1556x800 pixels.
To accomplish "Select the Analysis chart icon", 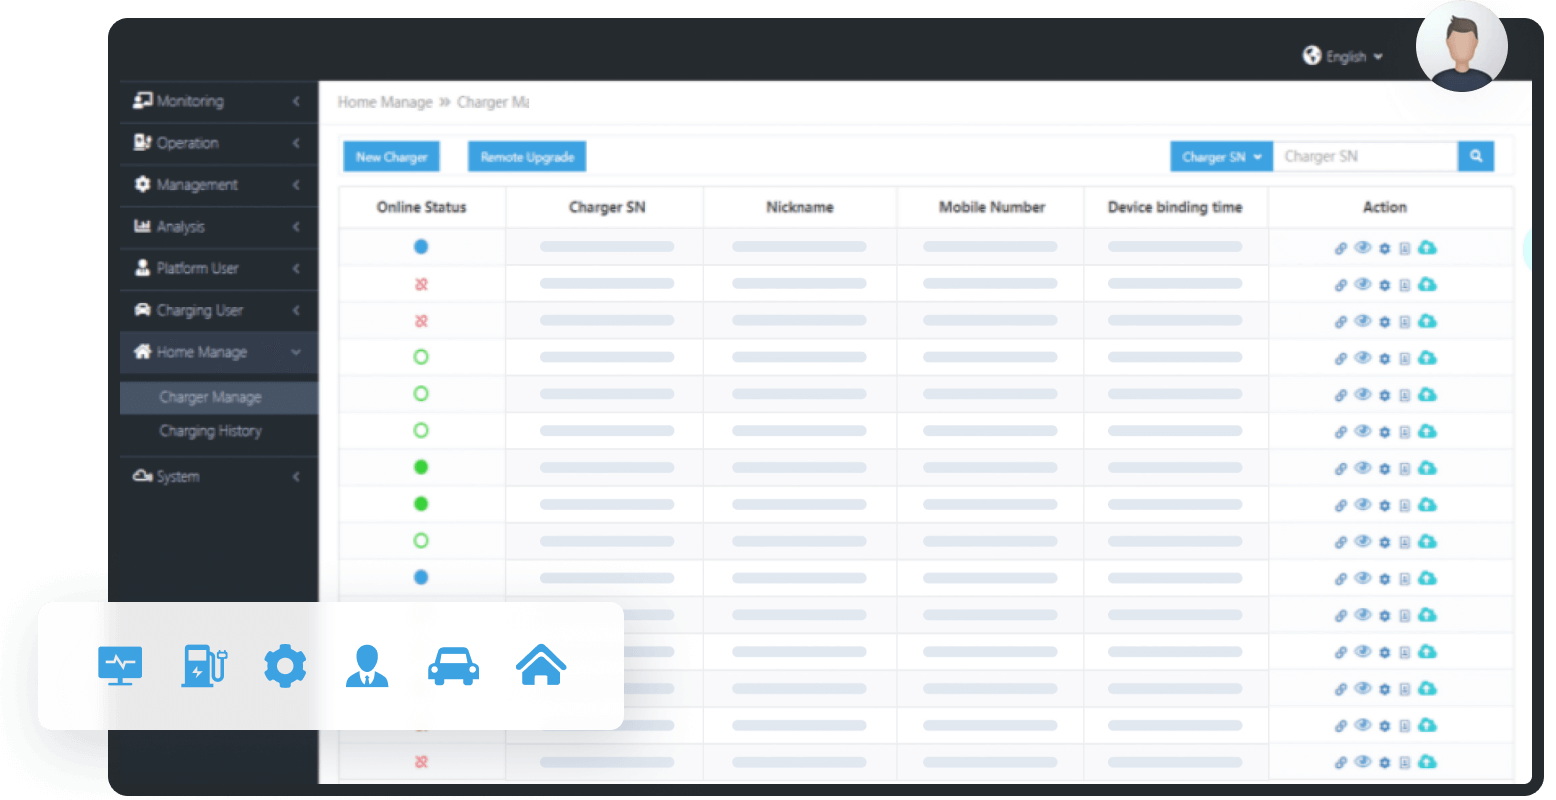I will click(x=141, y=227).
